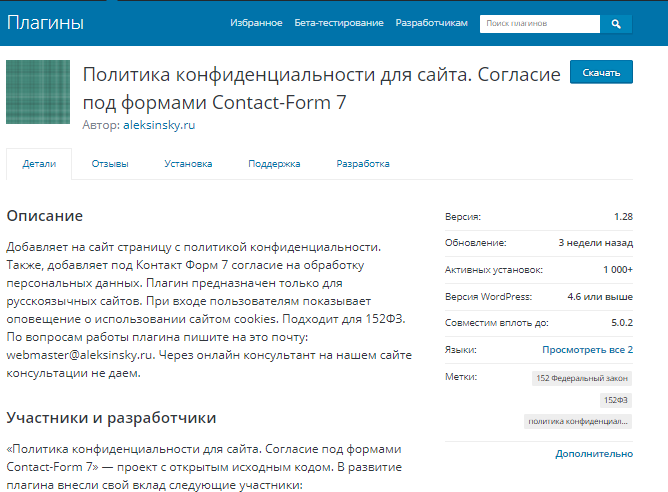
Task: Click the Языки label
Action: click(x=461, y=350)
